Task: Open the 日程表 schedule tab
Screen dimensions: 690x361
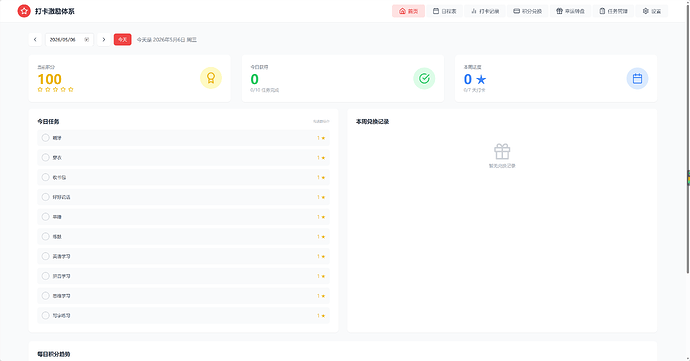Action: 444,11
